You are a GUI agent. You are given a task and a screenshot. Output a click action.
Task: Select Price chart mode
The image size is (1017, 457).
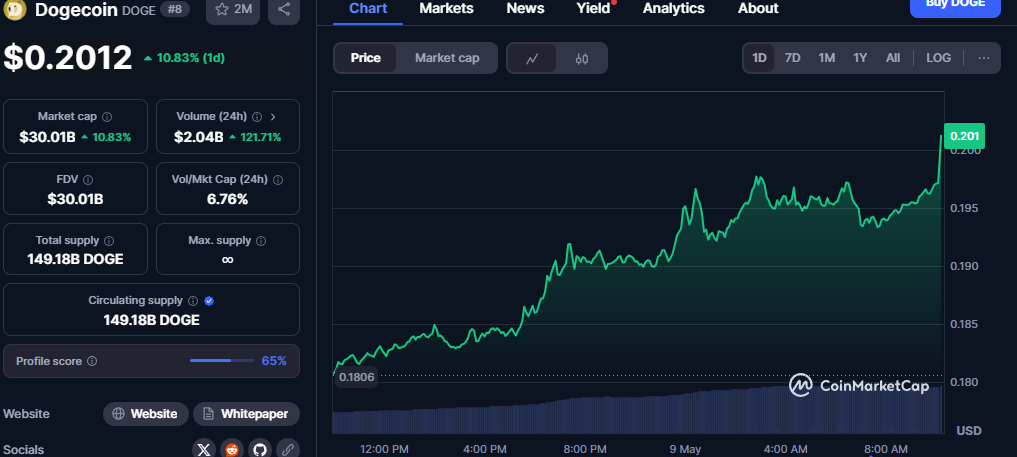[x=366, y=58]
